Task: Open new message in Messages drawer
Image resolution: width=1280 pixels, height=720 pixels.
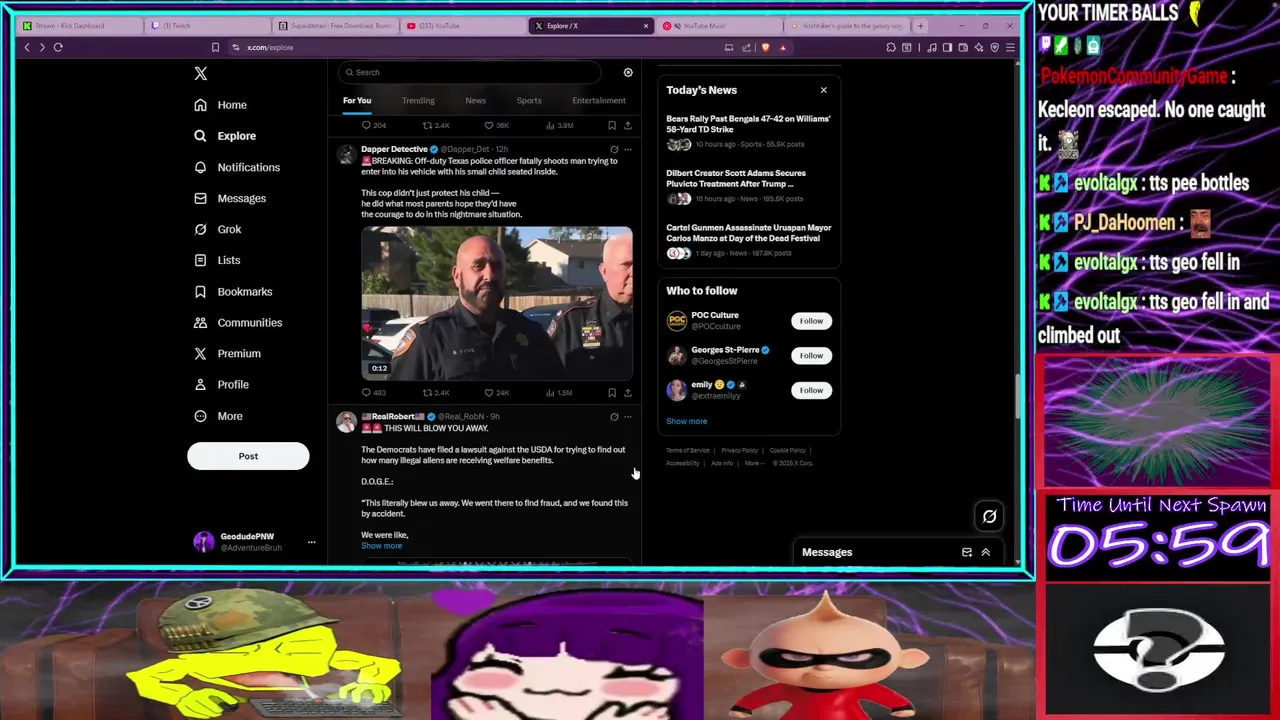Action: 967,552
